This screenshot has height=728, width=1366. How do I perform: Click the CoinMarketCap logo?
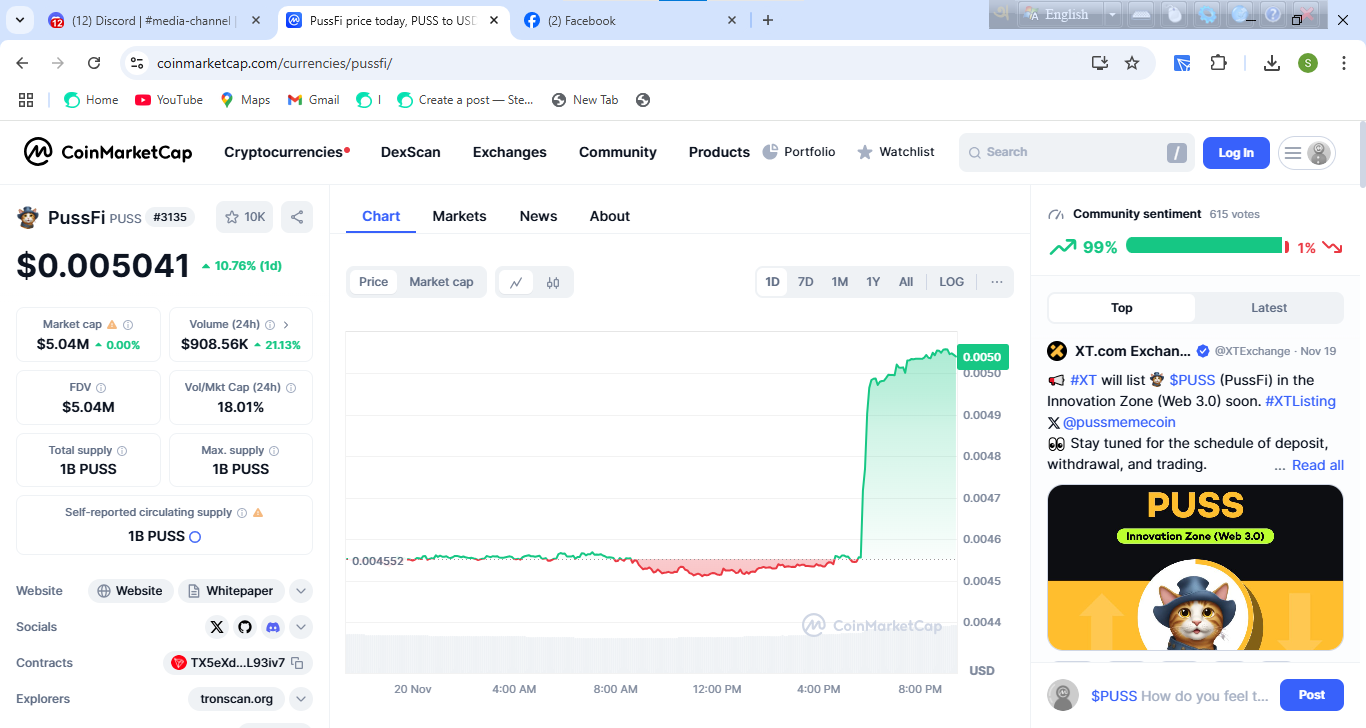[x=108, y=152]
